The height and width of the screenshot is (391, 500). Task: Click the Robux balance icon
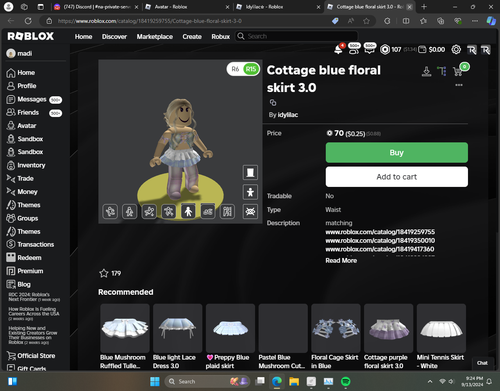coord(385,49)
